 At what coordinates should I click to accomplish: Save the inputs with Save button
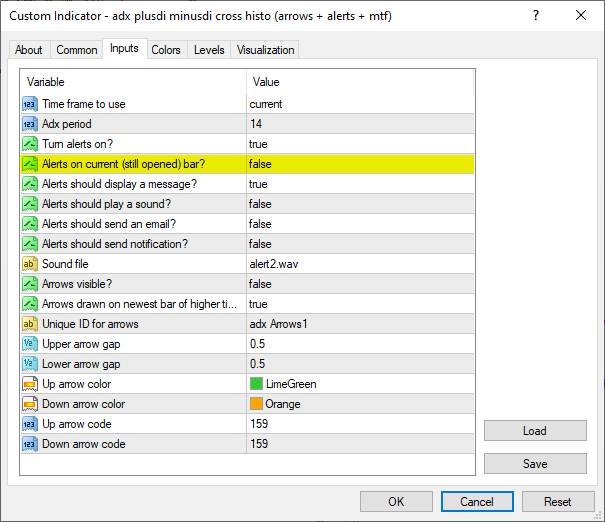[535, 463]
